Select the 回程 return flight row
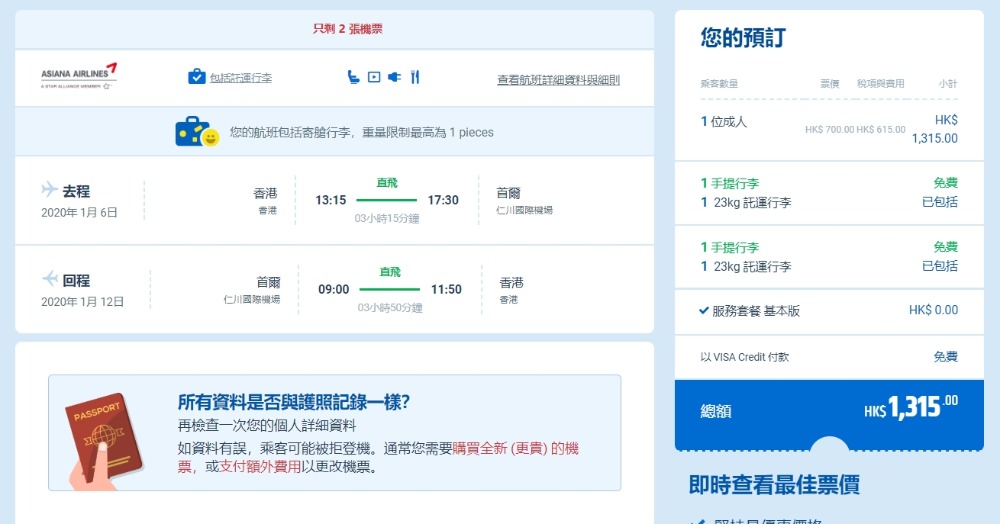The image size is (1000, 524). click(x=334, y=289)
